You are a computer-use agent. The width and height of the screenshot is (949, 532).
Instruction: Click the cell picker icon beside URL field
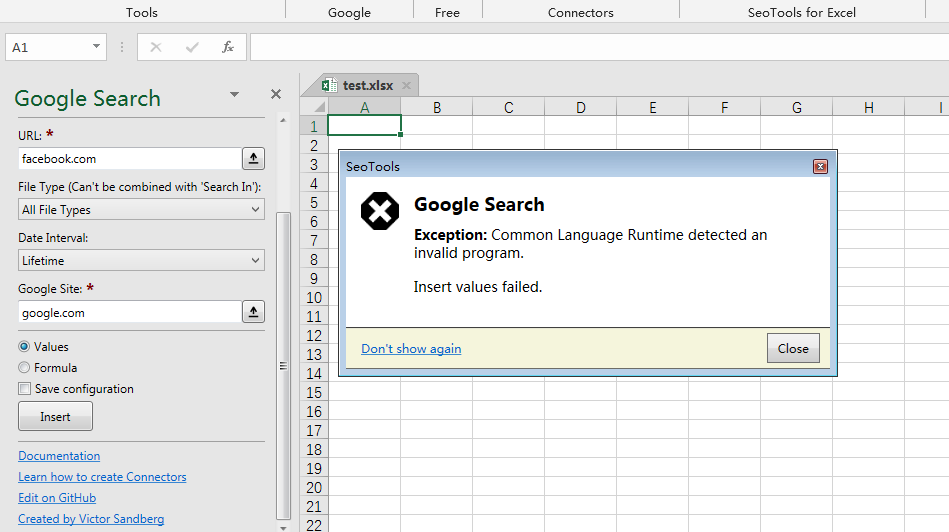[x=253, y=159]
